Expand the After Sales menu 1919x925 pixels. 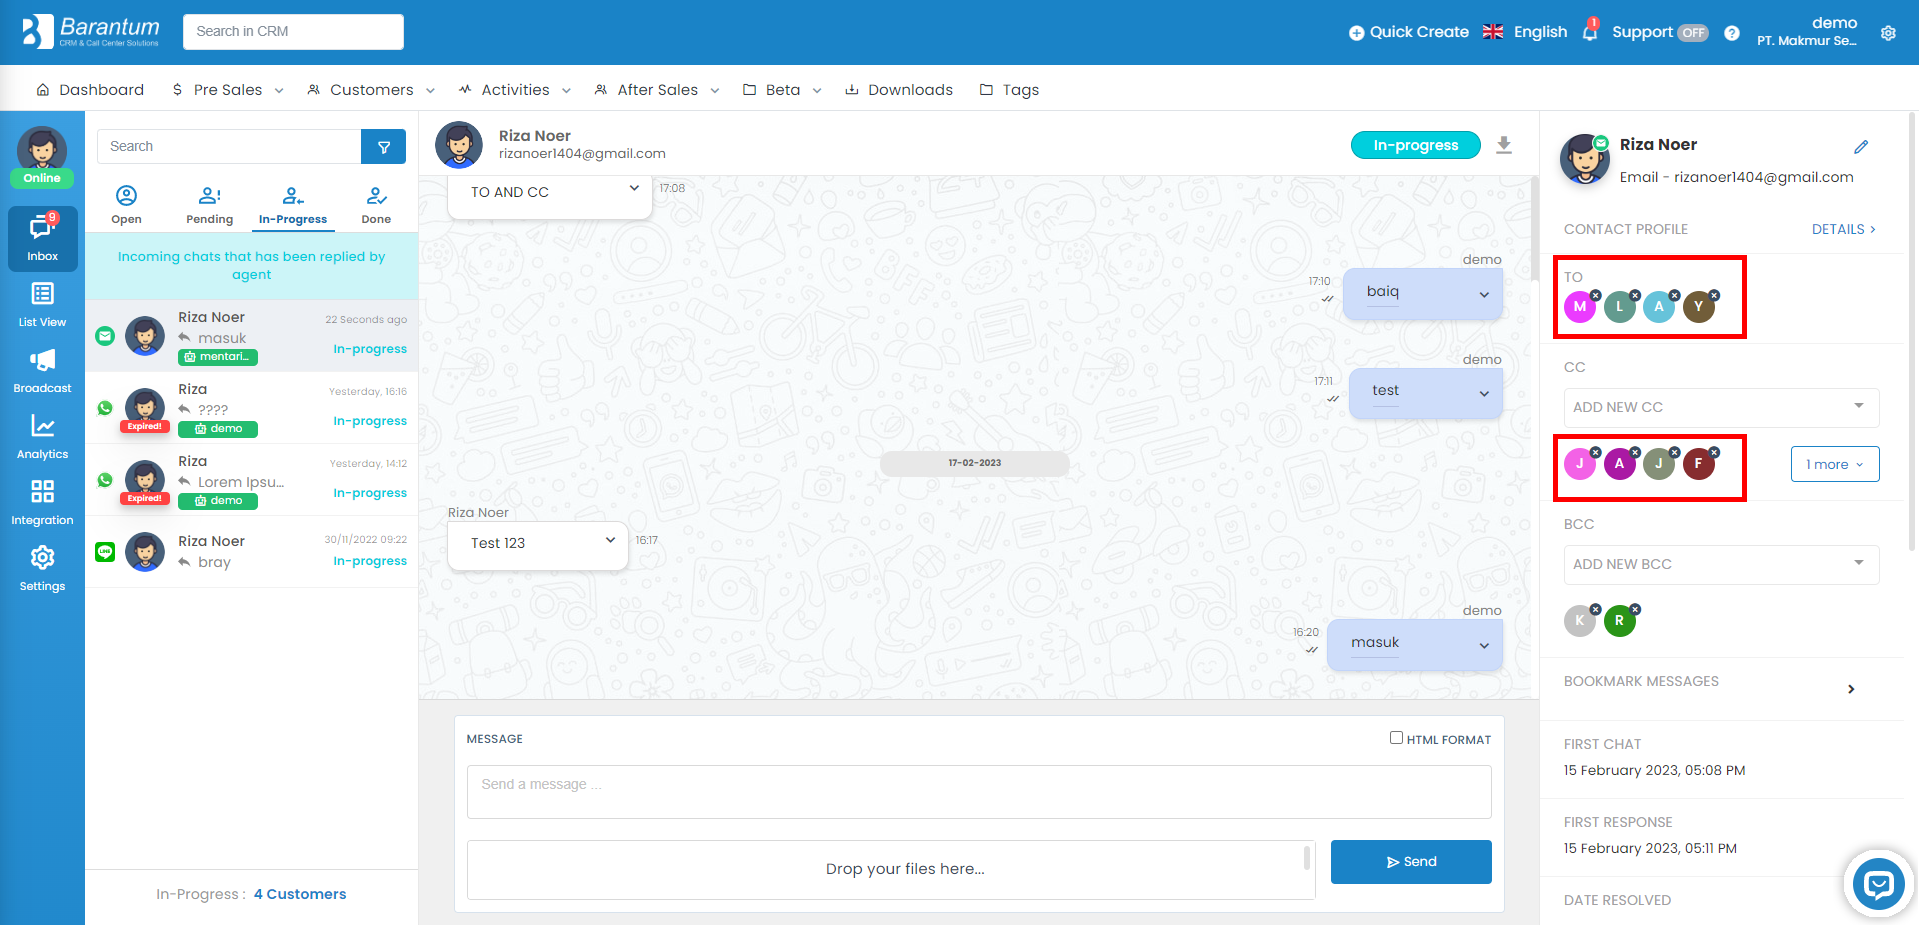pyautogui.click(x=657, y=90)
